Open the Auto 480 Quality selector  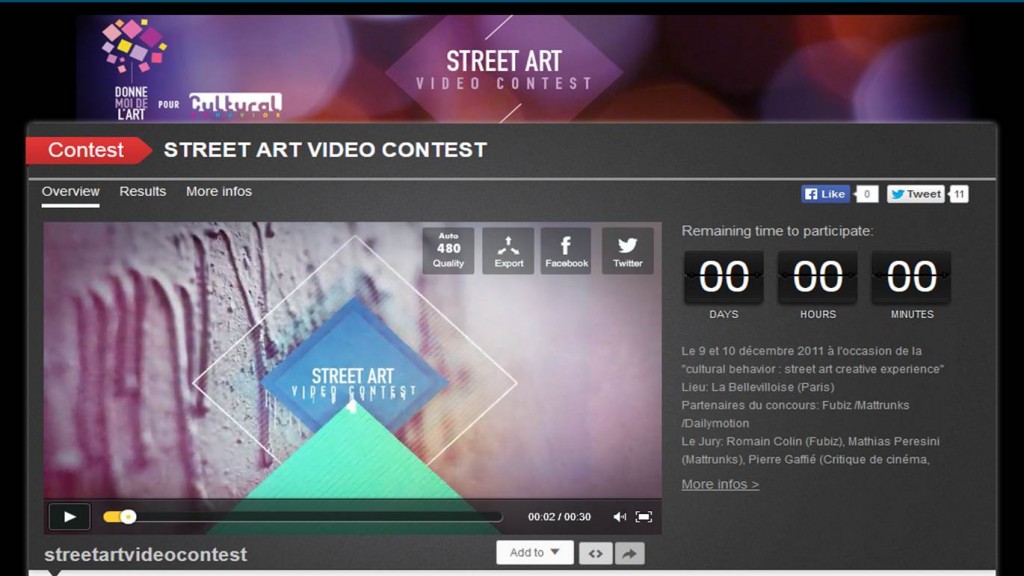pos(448,251)
